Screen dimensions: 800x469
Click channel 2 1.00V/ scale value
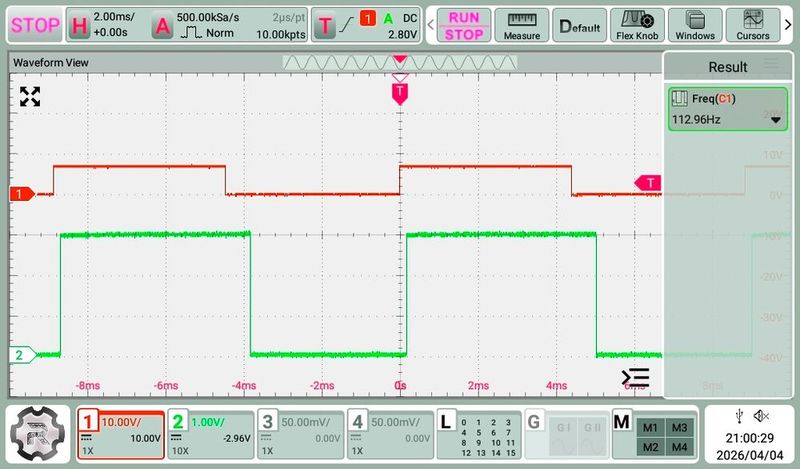point(208,422)
